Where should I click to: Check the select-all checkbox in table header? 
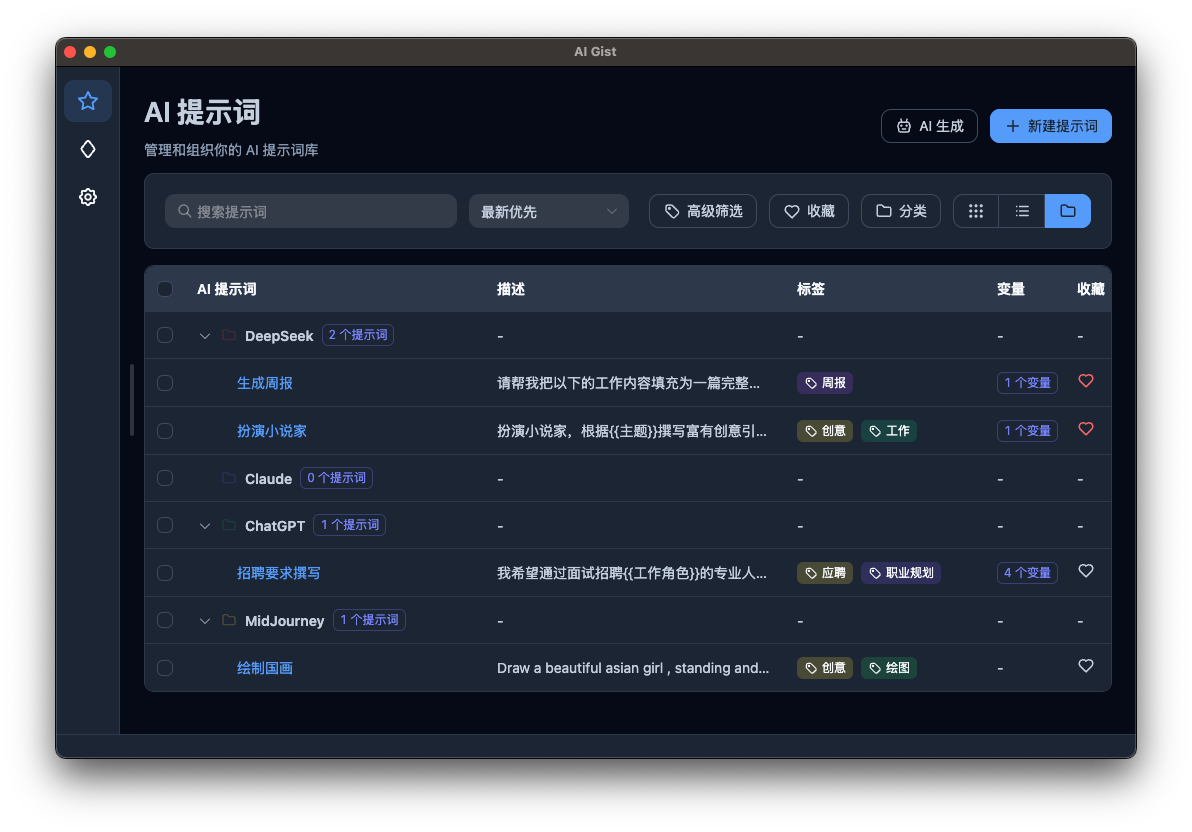[165, 289]
